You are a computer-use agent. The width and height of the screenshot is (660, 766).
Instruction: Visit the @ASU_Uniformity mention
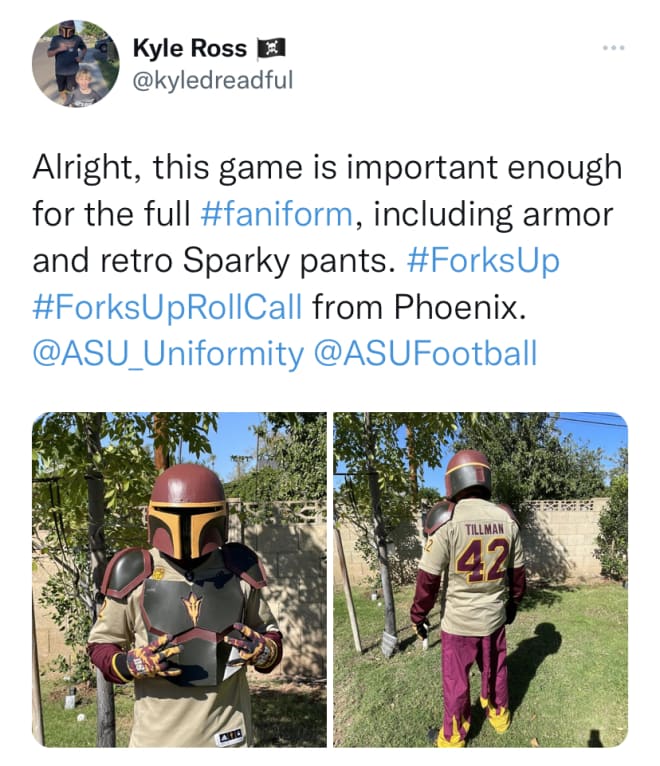click(168, 353)
